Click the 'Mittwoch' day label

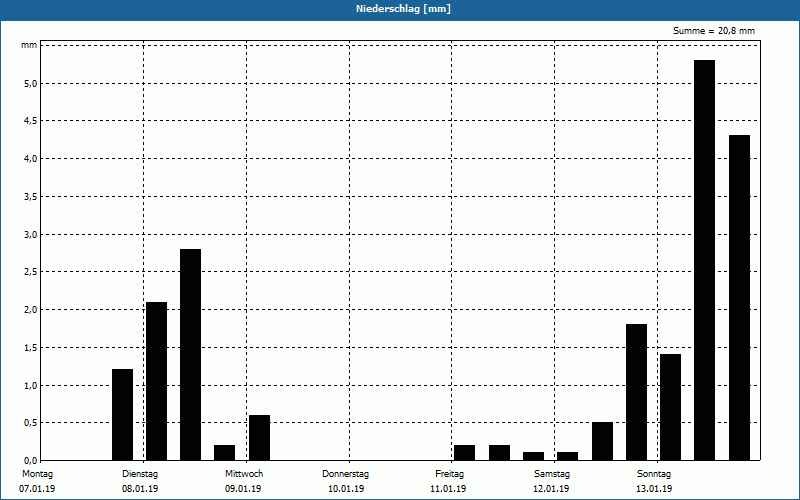click(x=244, y=474)
